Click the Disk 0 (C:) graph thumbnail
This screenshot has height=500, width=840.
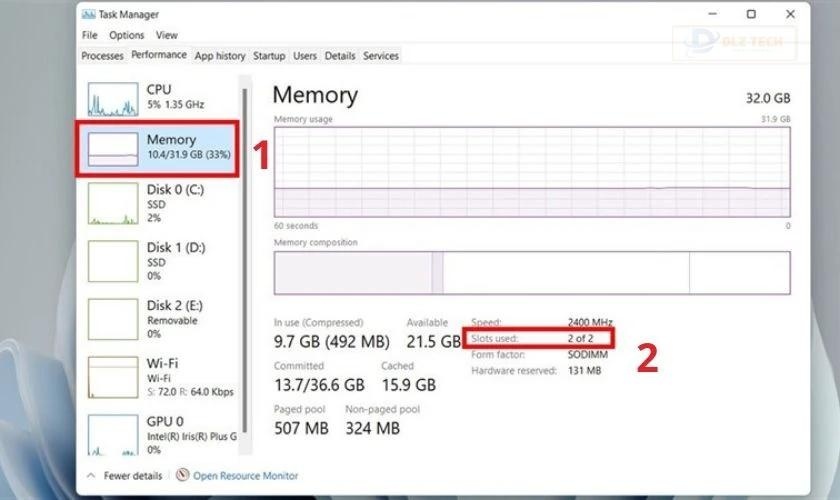[112, 203]
